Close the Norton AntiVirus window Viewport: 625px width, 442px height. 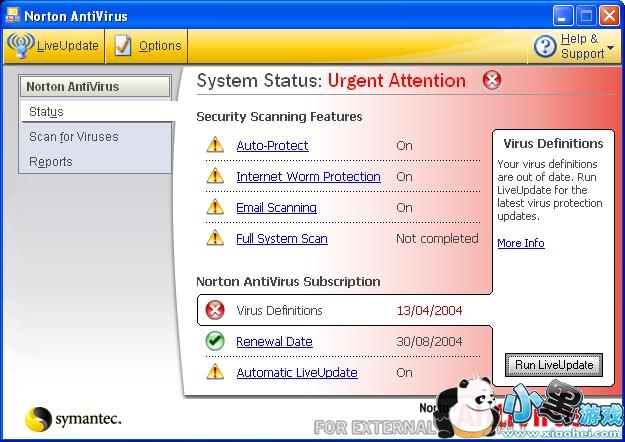(609, 16)
